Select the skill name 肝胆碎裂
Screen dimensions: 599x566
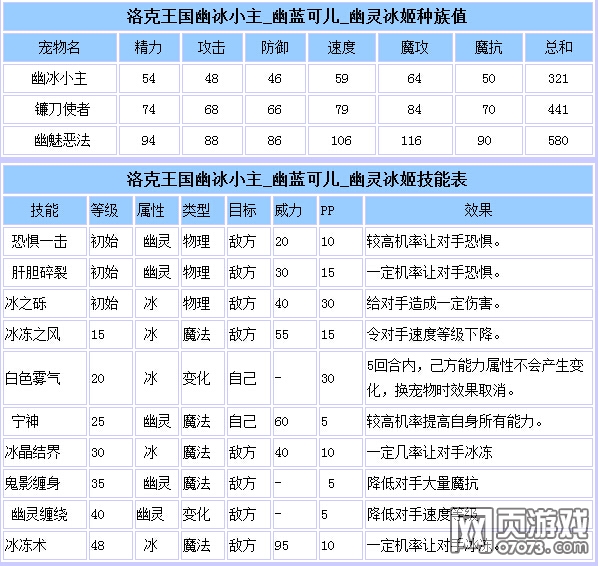(x=39, y=273)
